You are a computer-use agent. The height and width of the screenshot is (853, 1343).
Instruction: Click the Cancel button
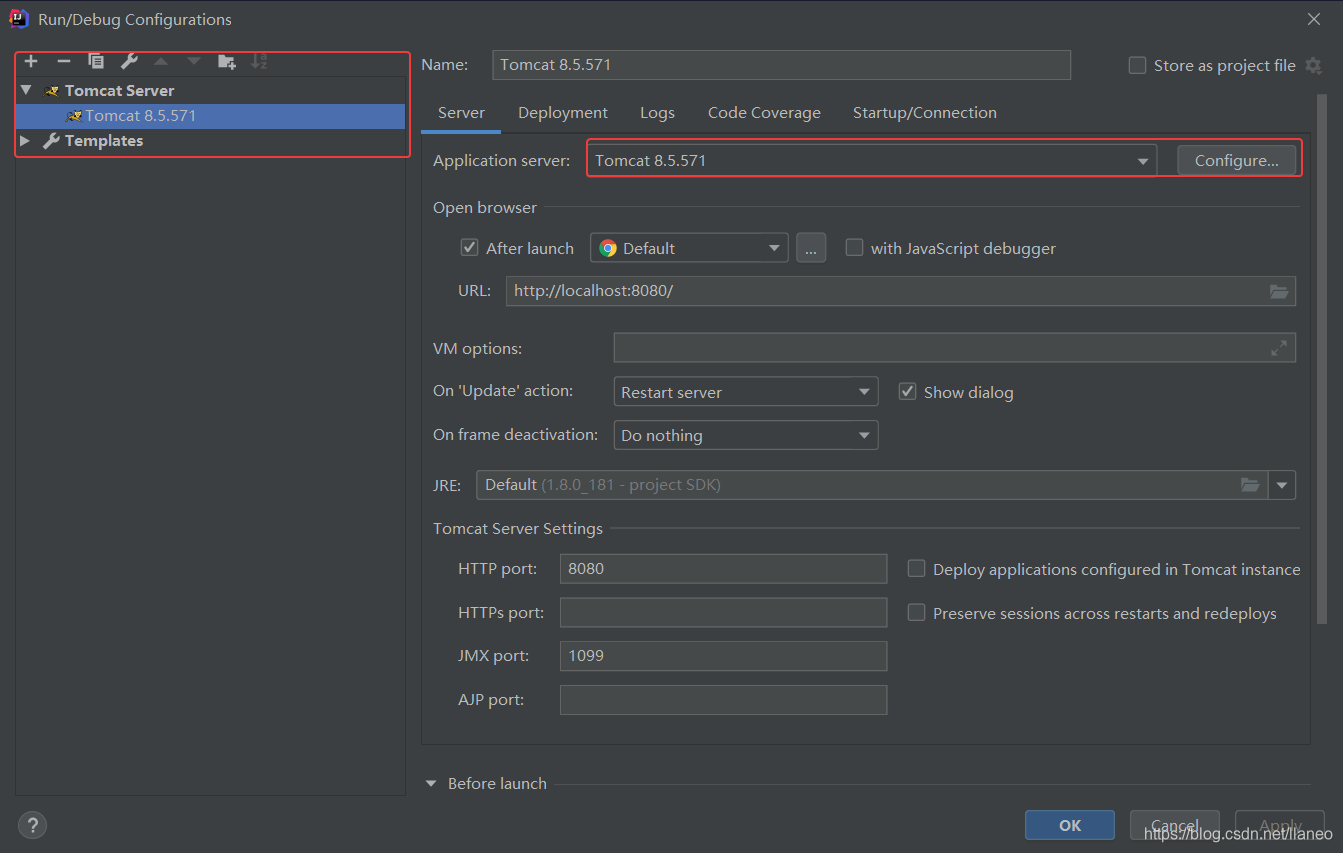pos(1175,825)
